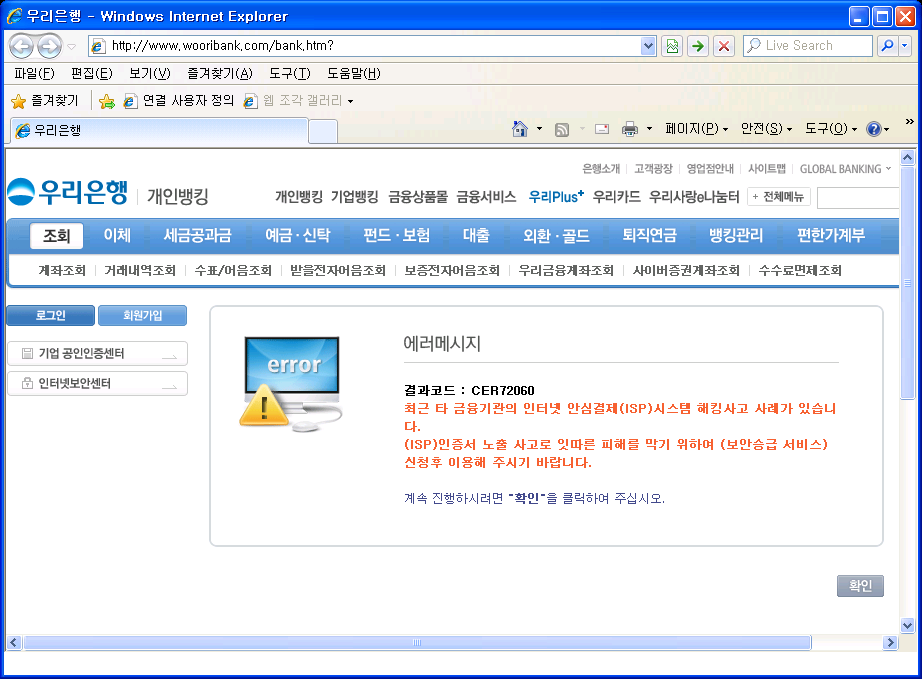Image resolution: width=922 pixels, height=679 pixels.
Task: Expand the GLOBAL BANKING dropdown
Action: [x=846, y=169]
